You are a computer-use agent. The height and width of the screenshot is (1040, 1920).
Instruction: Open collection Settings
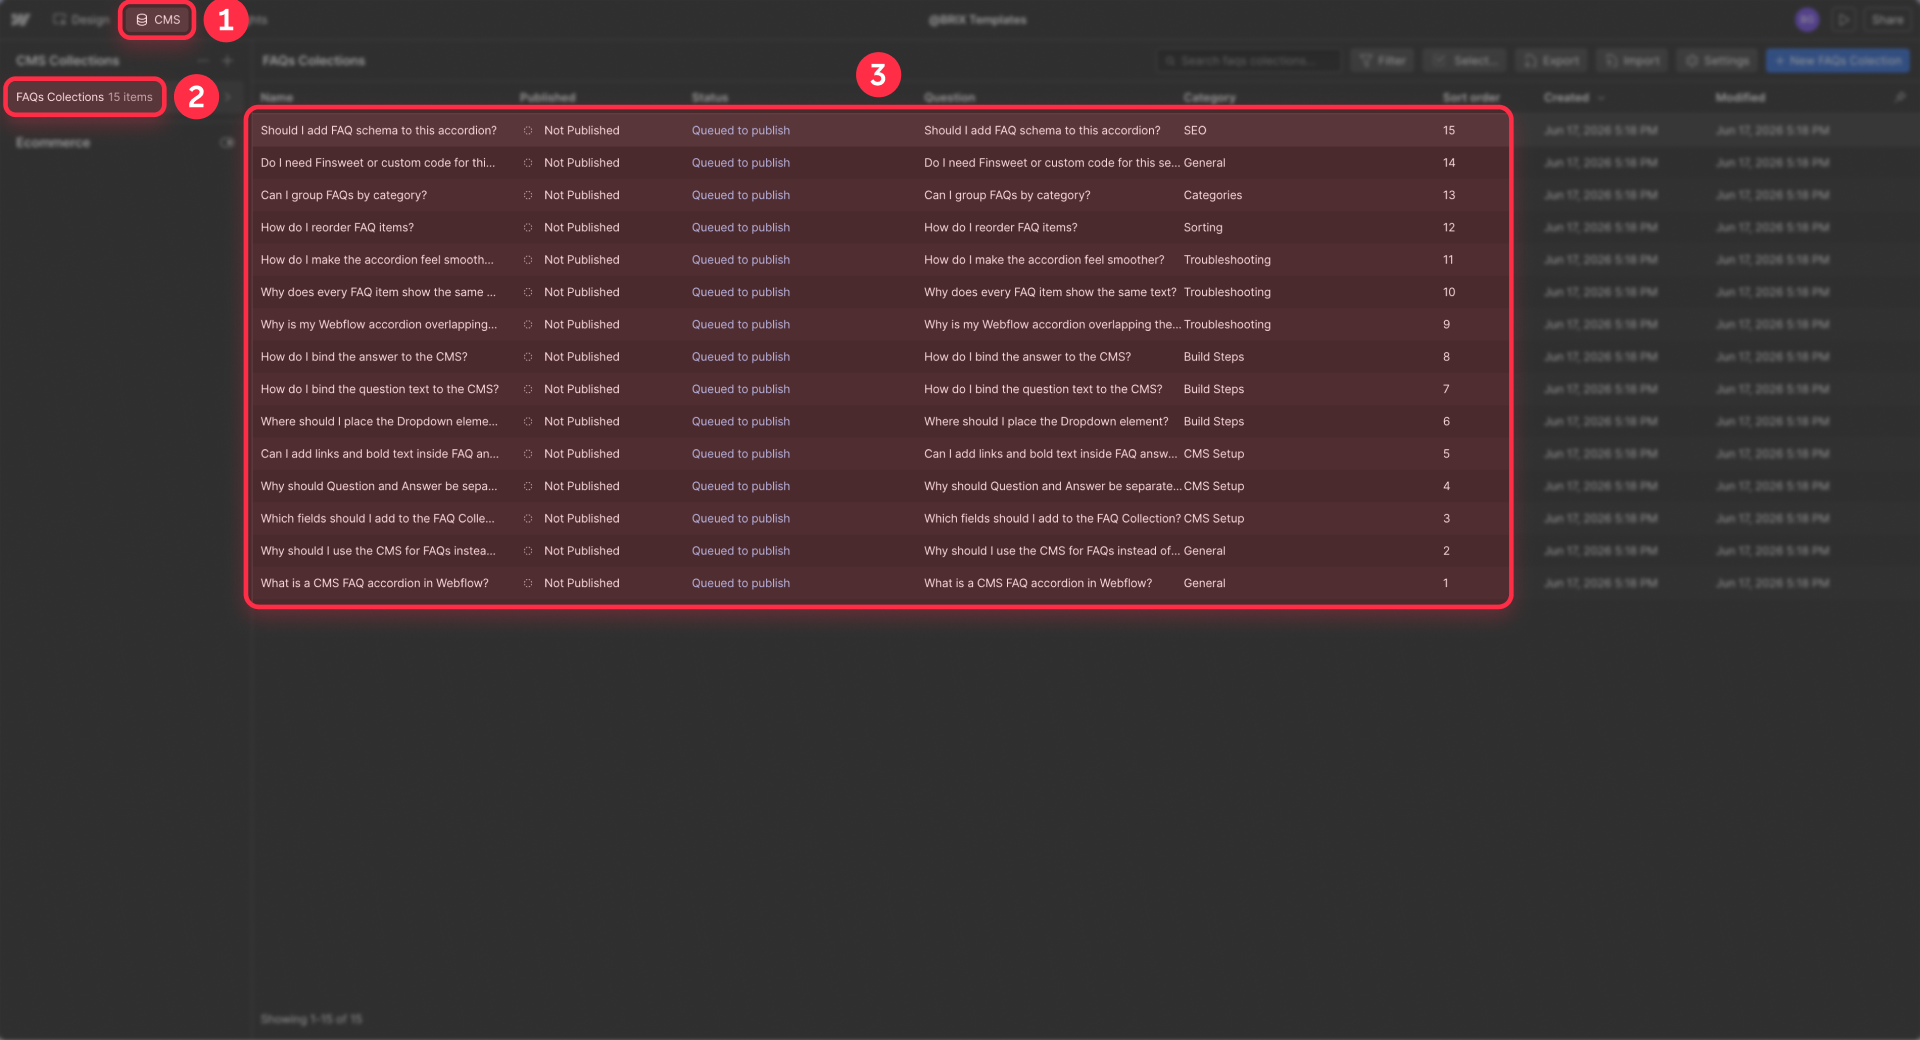pyautogui.click(x=1717, y=61)
